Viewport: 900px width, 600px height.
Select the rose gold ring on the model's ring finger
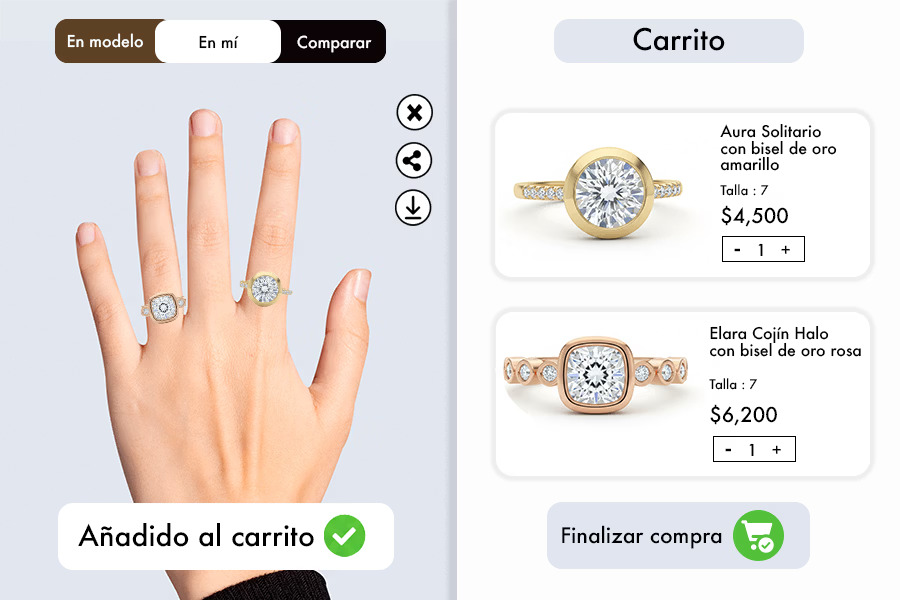(x=164, y=308)
